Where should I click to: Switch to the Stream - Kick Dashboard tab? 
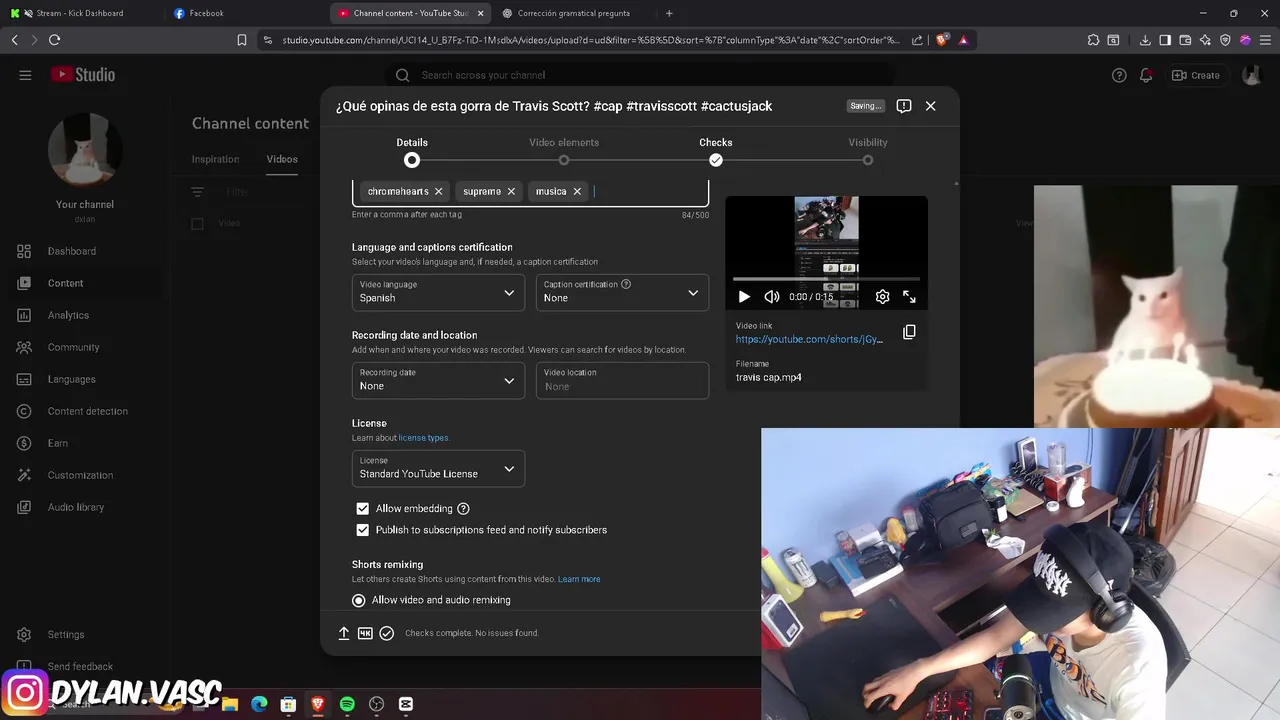coord(82,13)
